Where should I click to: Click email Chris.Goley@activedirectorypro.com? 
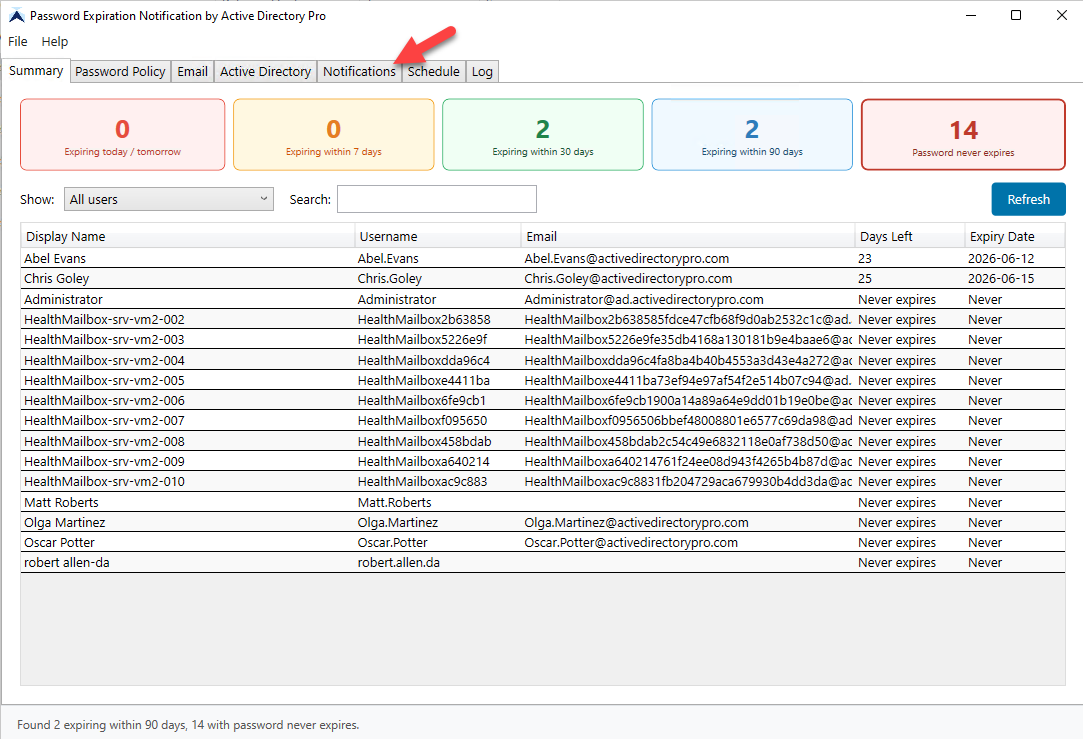tap(628, 278)
